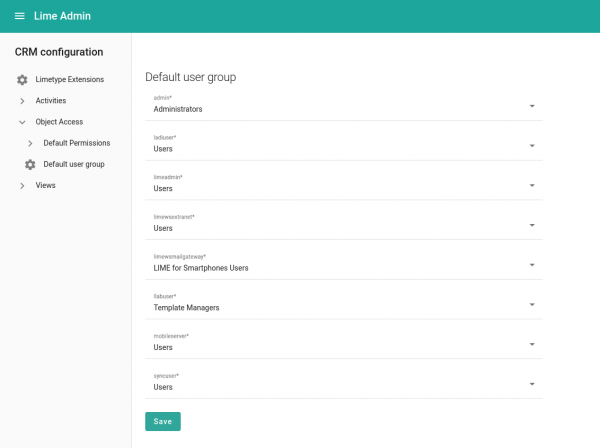Open the admin group dropdown
The image size is (600, 448).
coord(532,105)
